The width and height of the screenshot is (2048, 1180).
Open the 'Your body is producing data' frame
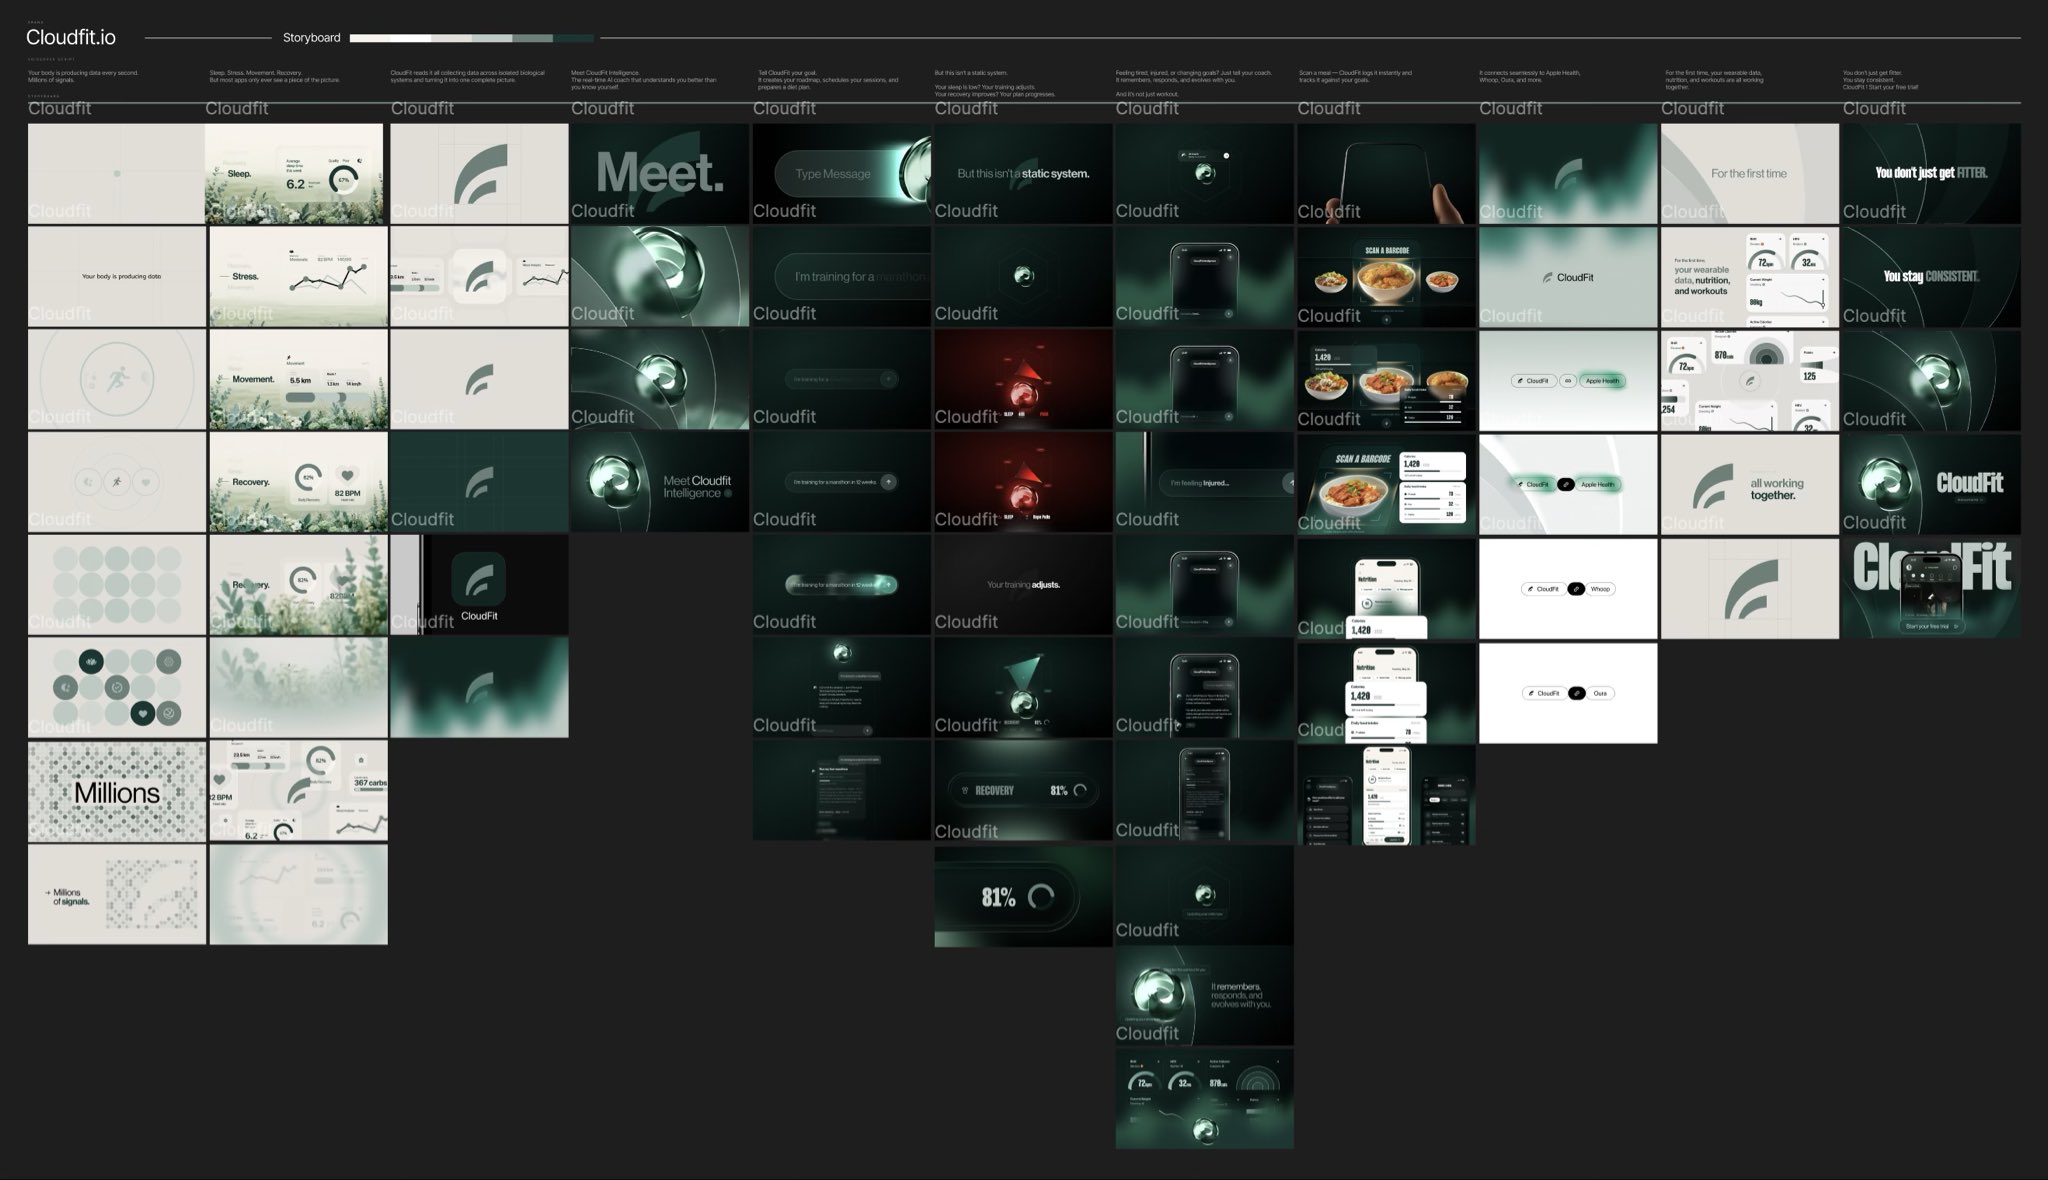click(x=117, y=276)
